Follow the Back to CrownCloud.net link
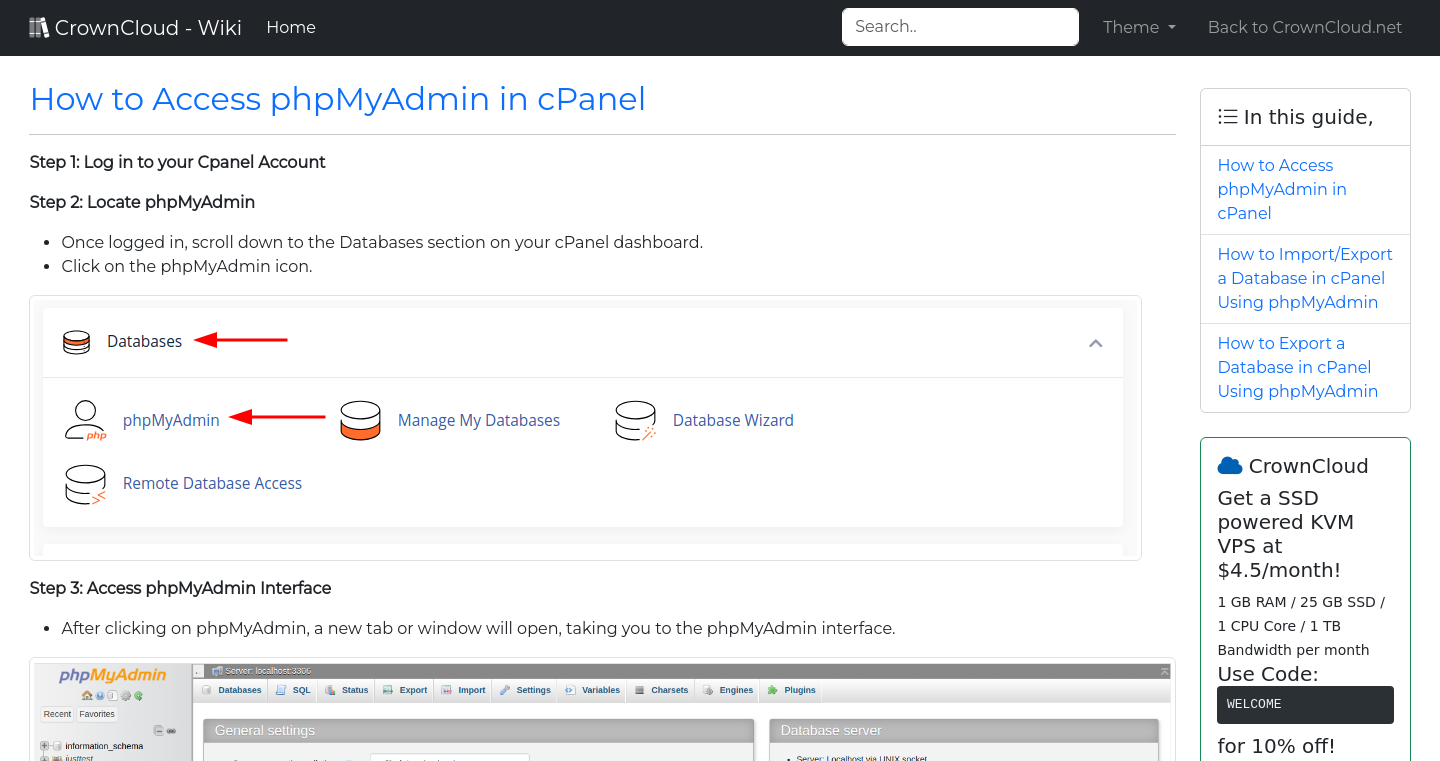The image size is (1440, 761). coord(1305,28)
